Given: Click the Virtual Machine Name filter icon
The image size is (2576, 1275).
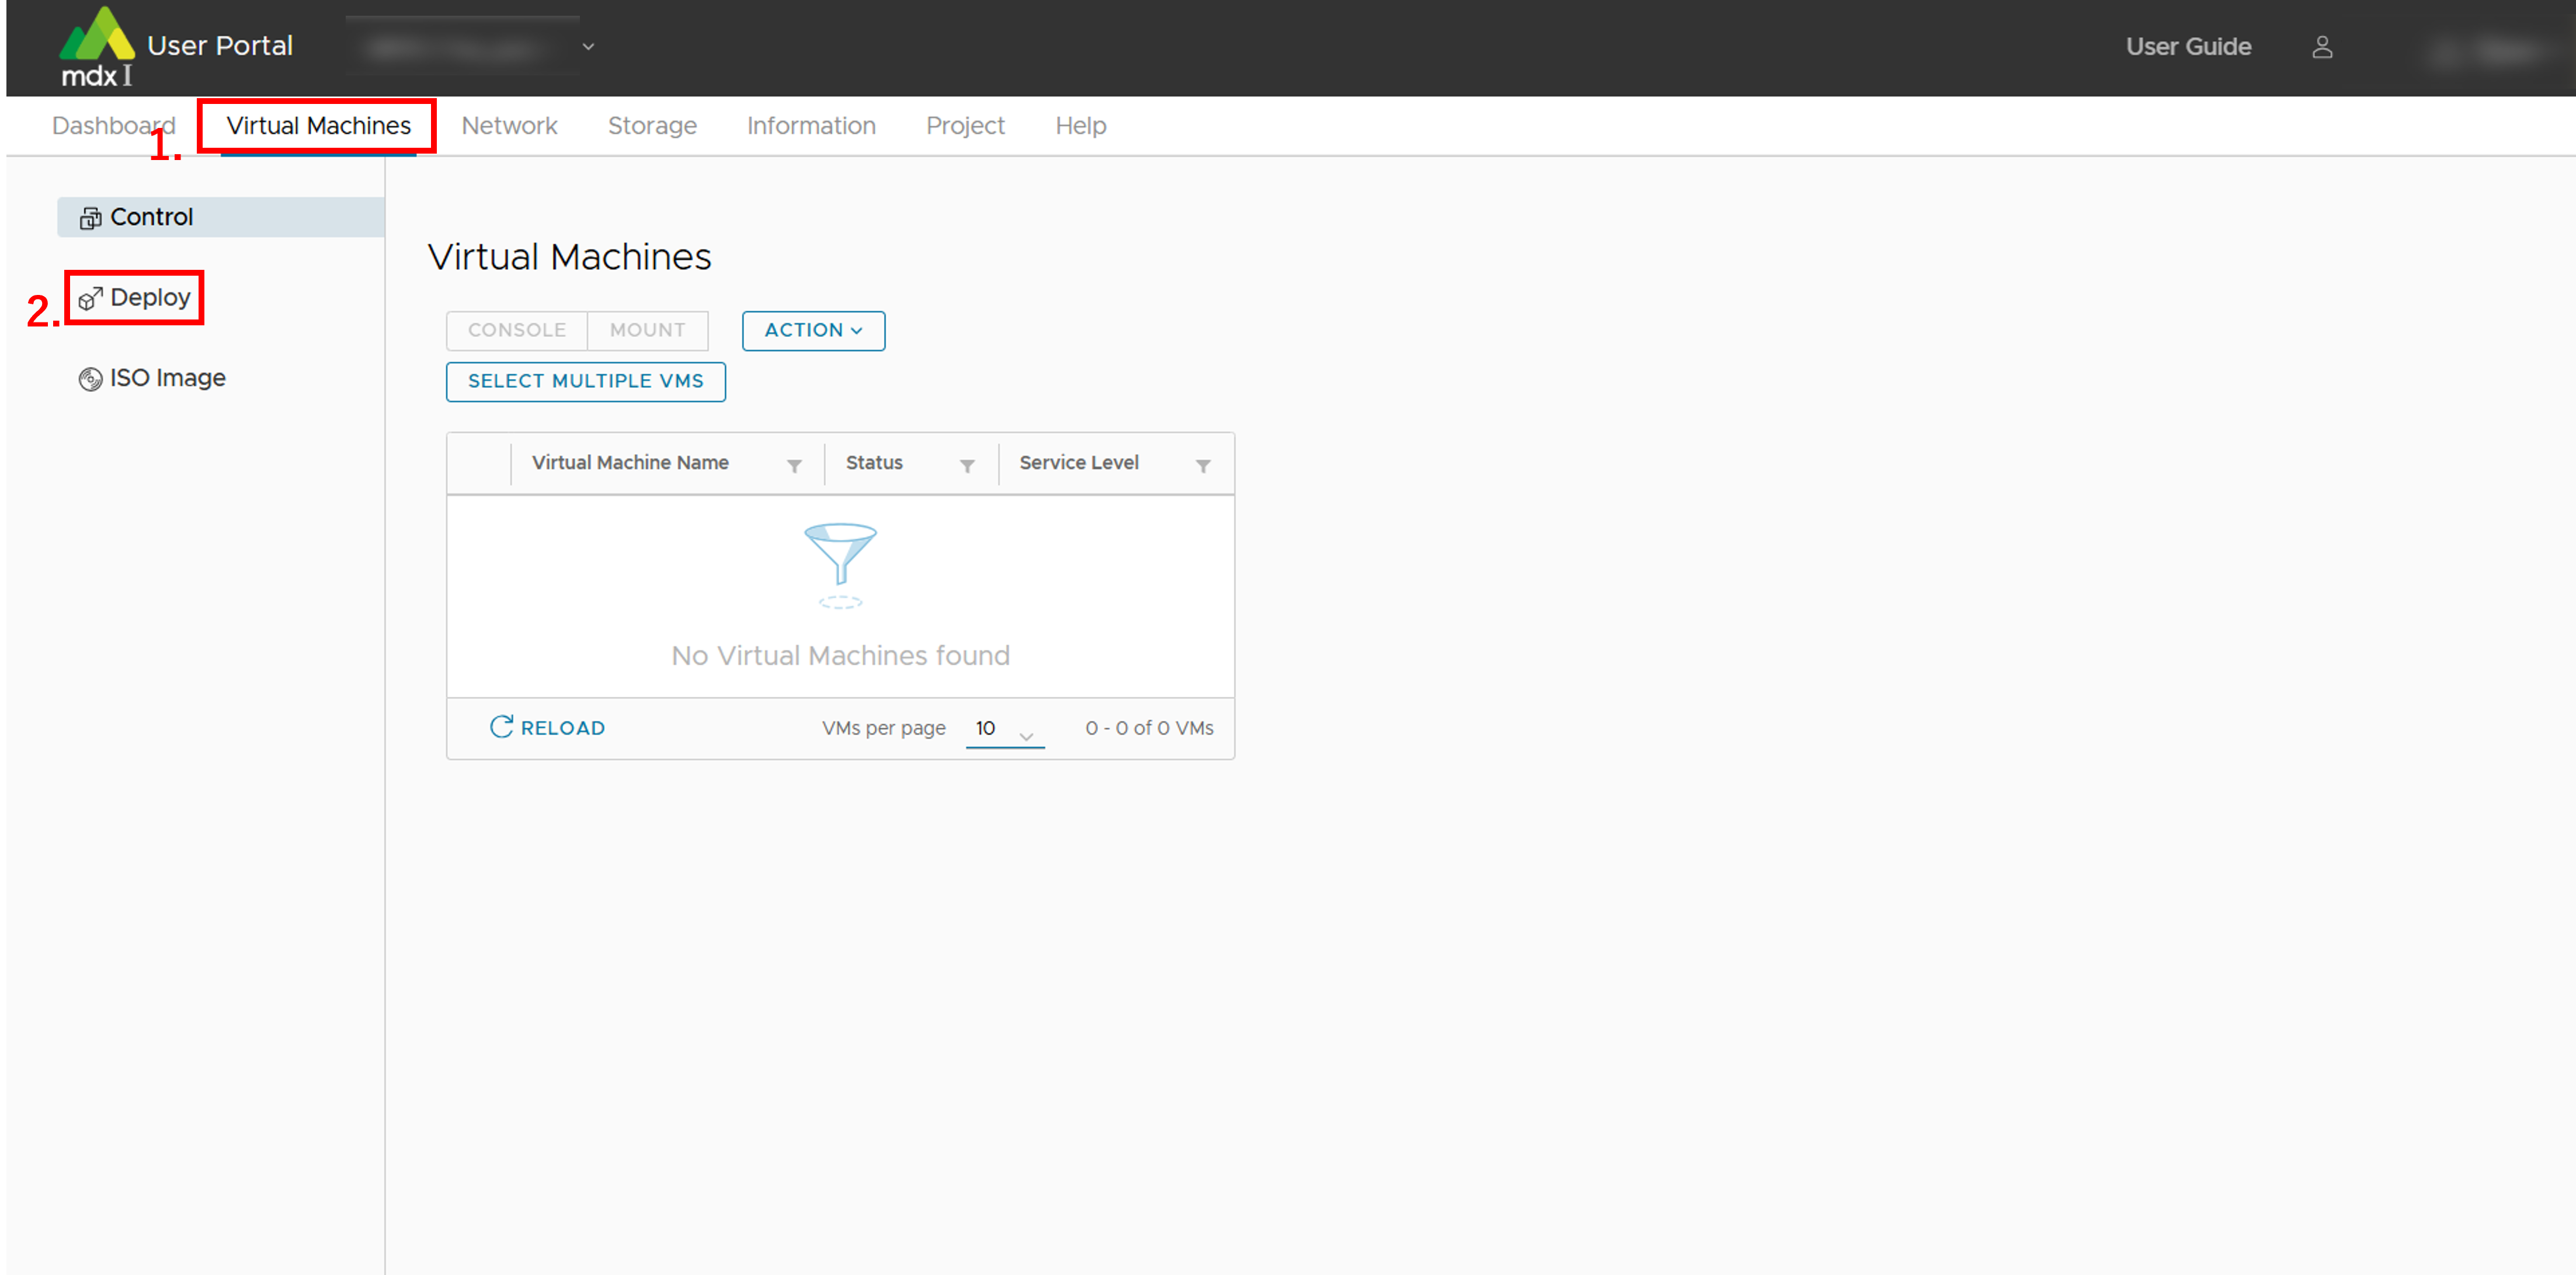Looking at the screenshot, I should tap(794, 466).
